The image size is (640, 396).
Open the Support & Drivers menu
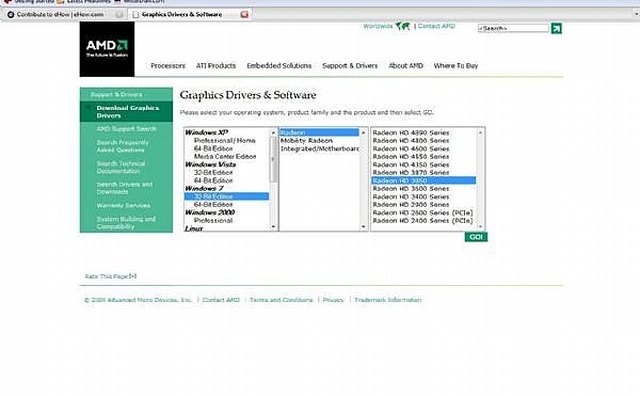(350, 65)
